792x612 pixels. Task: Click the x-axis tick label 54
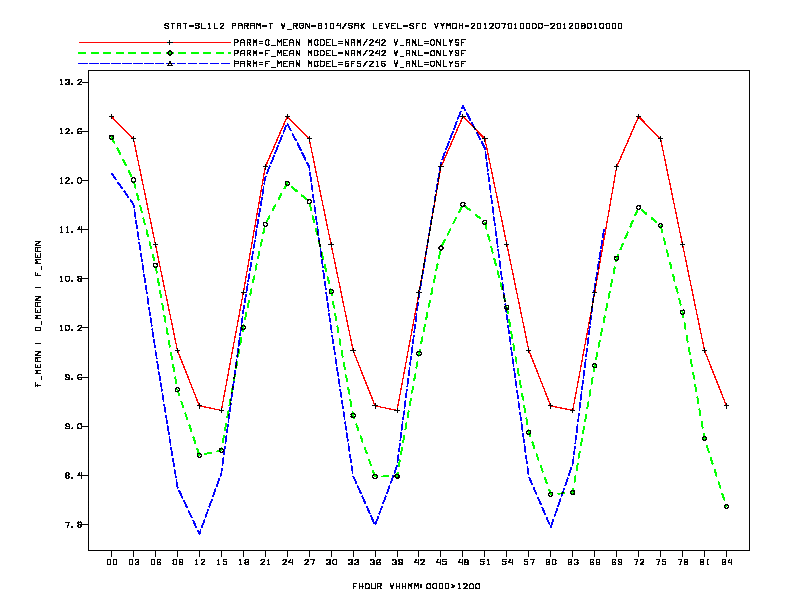point(507,562)
